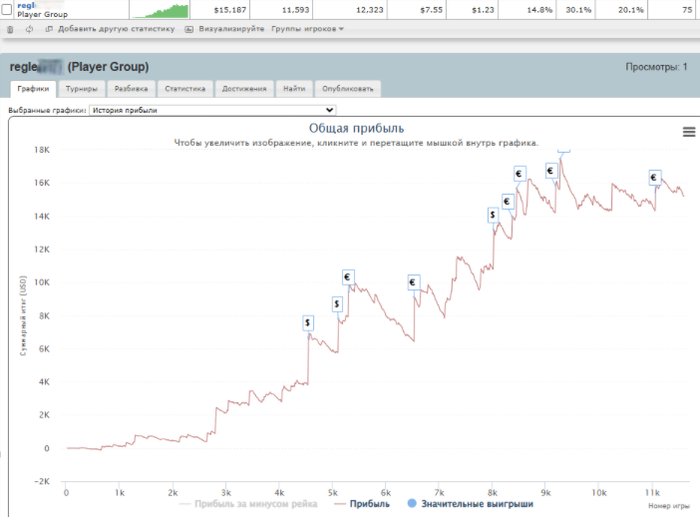Screen dimensions: 700x517
Task: Click euro win marker near game 8.5k
Action: (519, 174)
